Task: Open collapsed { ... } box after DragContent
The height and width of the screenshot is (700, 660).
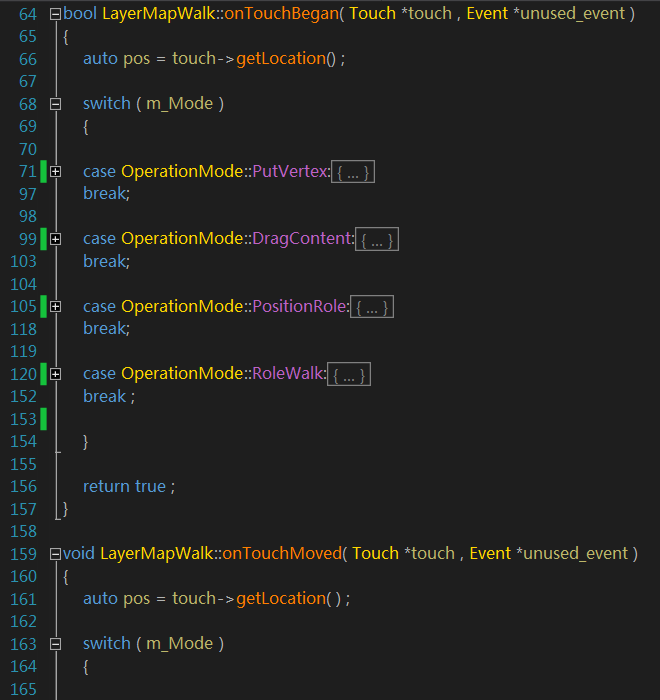Action: pyautogui.click(x=377, y=239)
